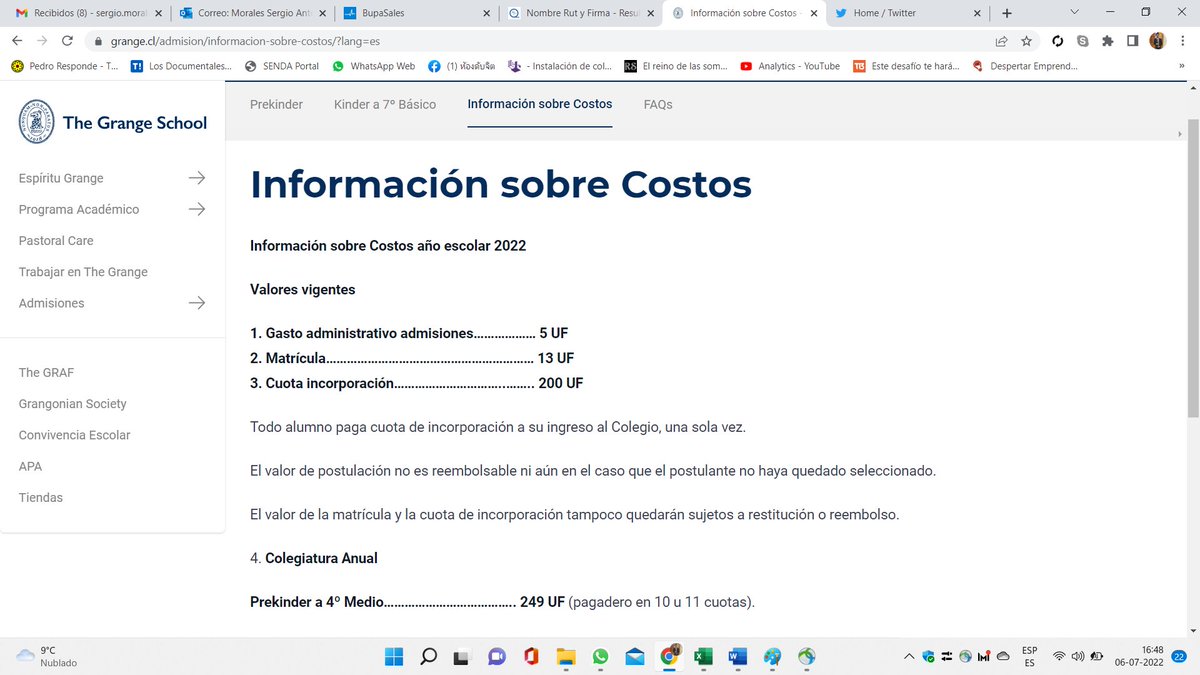Open File Explorer from the taskbar
This screenshot has width=1200, height=675.
point(566,656)
